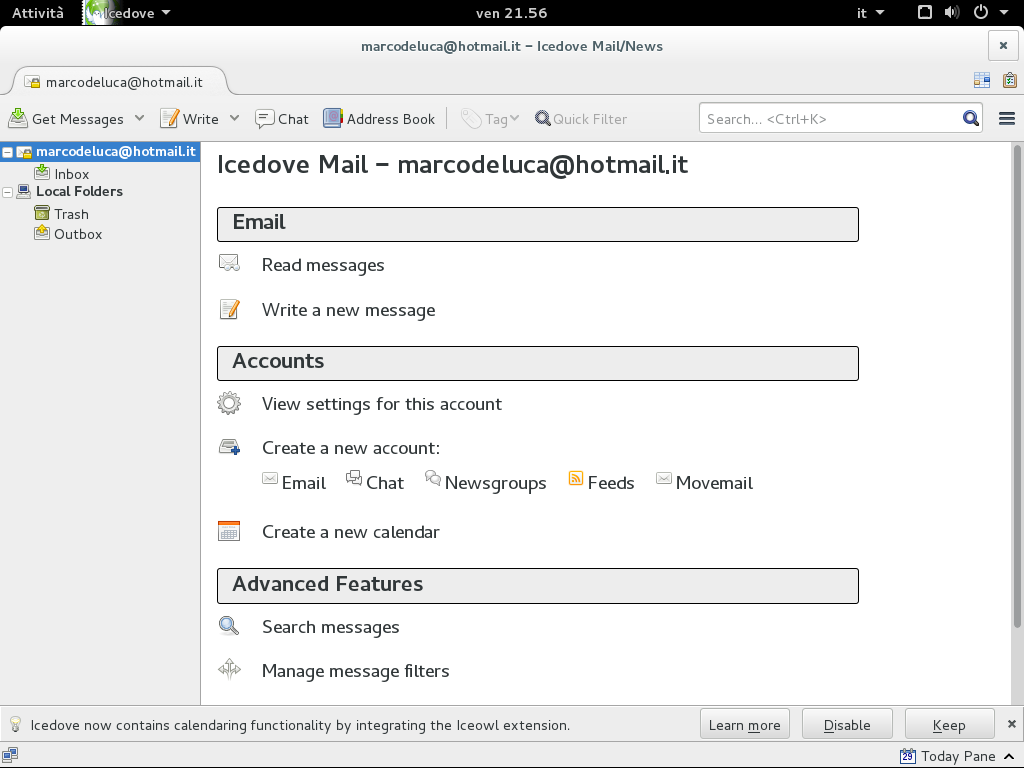This screenshot has width=1024, height=768.
Task: Click the Advanced Features section header
Action: coord(537,586)
